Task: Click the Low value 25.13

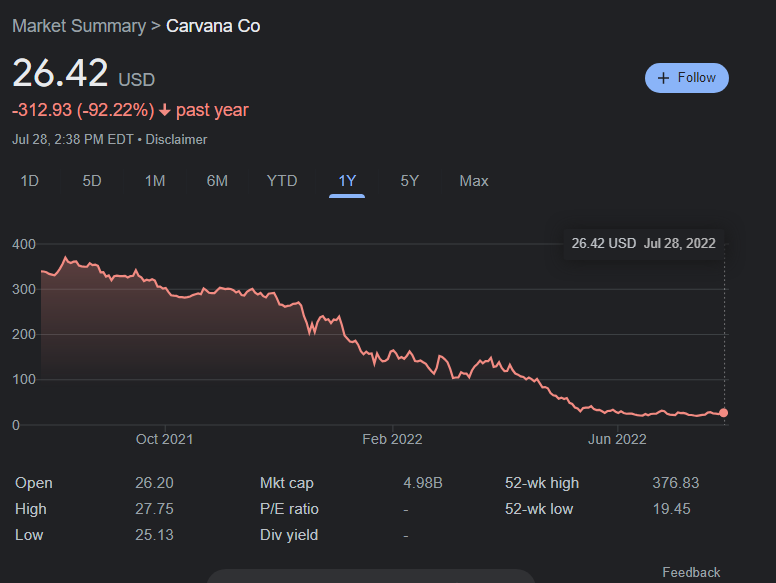Action: pyautogui.click(x=154, y=535)
